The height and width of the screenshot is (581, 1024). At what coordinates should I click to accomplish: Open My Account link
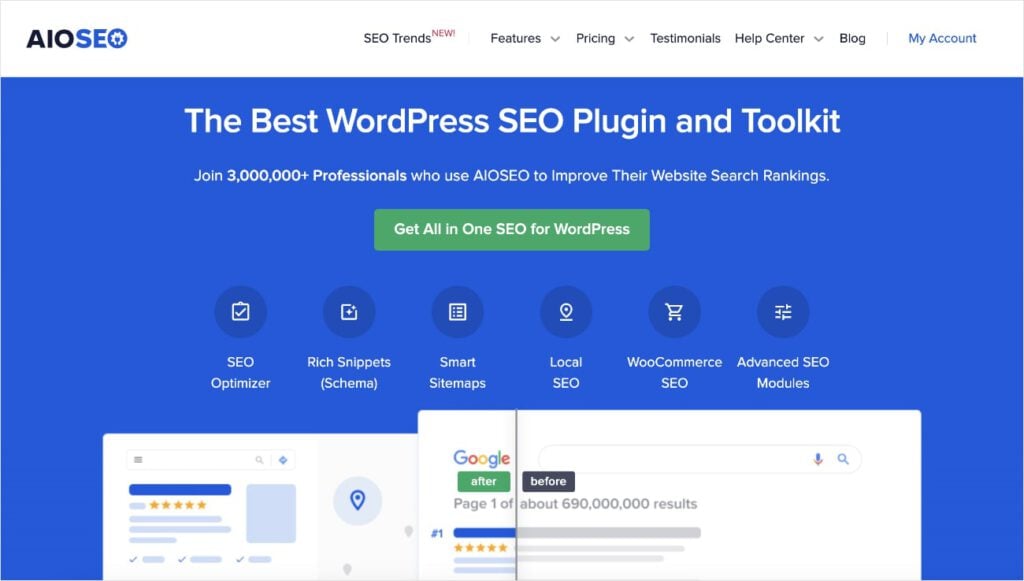tap(941, 38)
